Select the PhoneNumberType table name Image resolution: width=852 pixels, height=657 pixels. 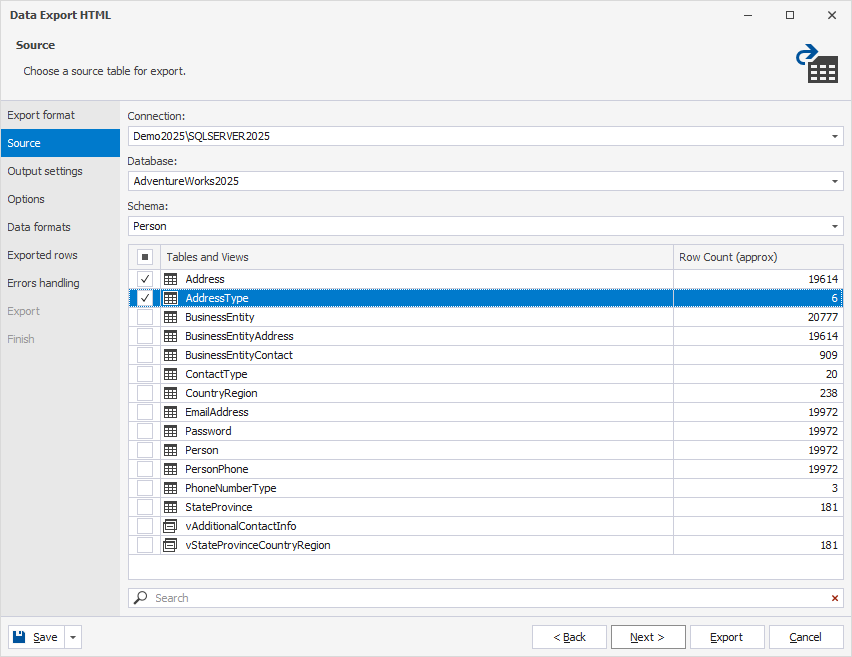[230, 489]
